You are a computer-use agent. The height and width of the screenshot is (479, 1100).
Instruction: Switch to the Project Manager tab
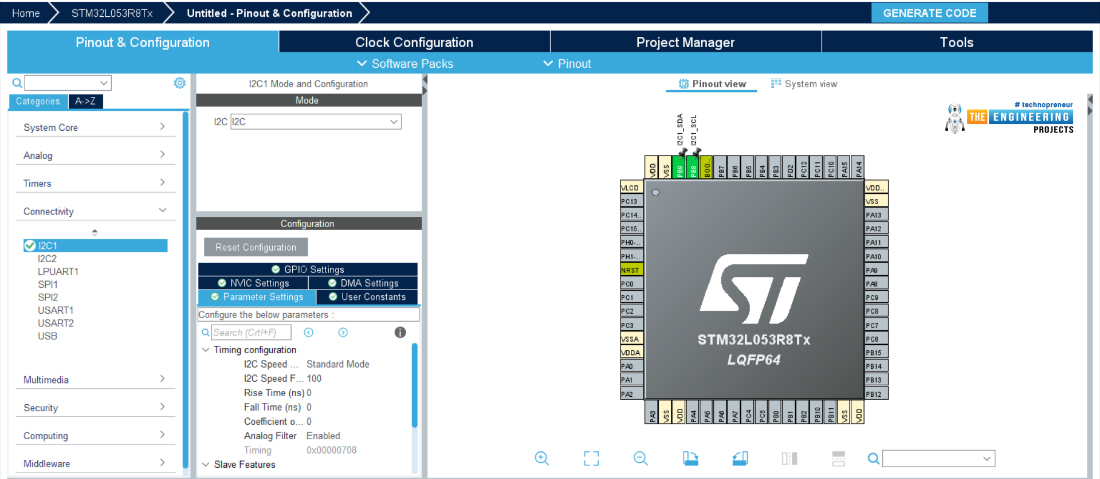685,42
